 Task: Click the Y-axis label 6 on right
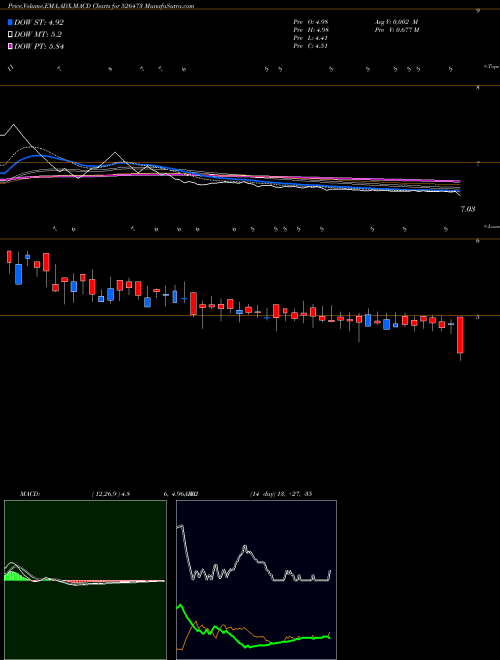pos(478,240)
